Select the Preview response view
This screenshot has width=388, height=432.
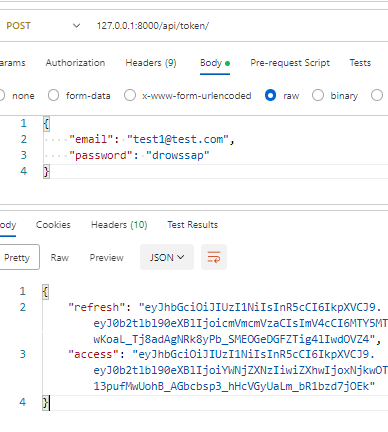[x=106, y=257]
